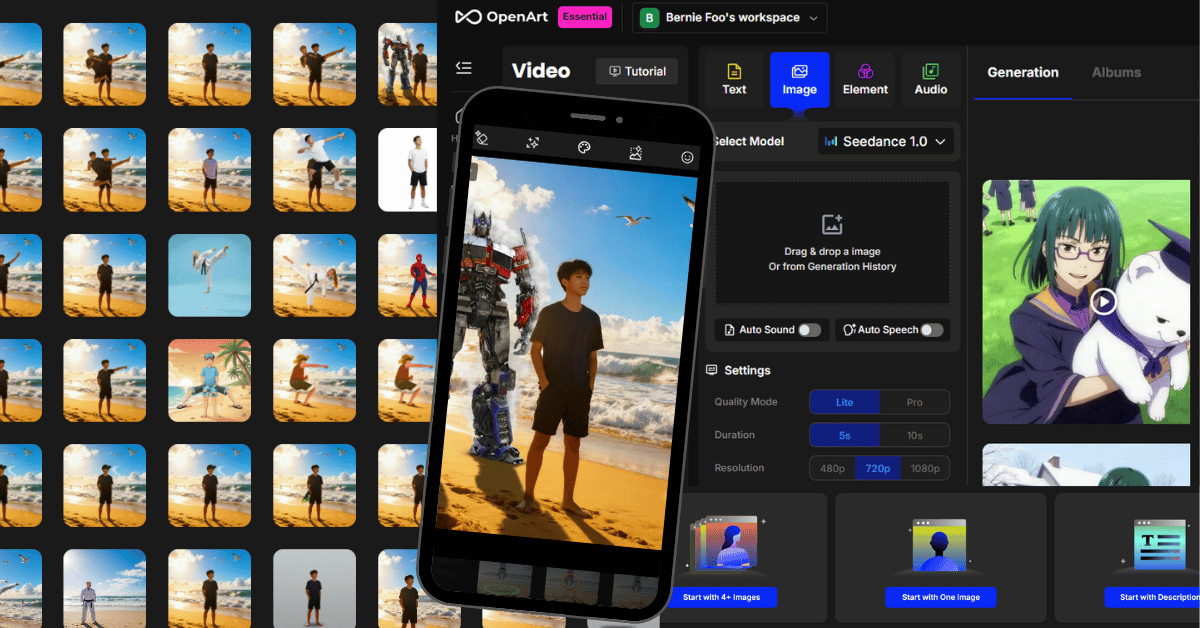
Task: Open the Element input tab
Action: [865, 80]
